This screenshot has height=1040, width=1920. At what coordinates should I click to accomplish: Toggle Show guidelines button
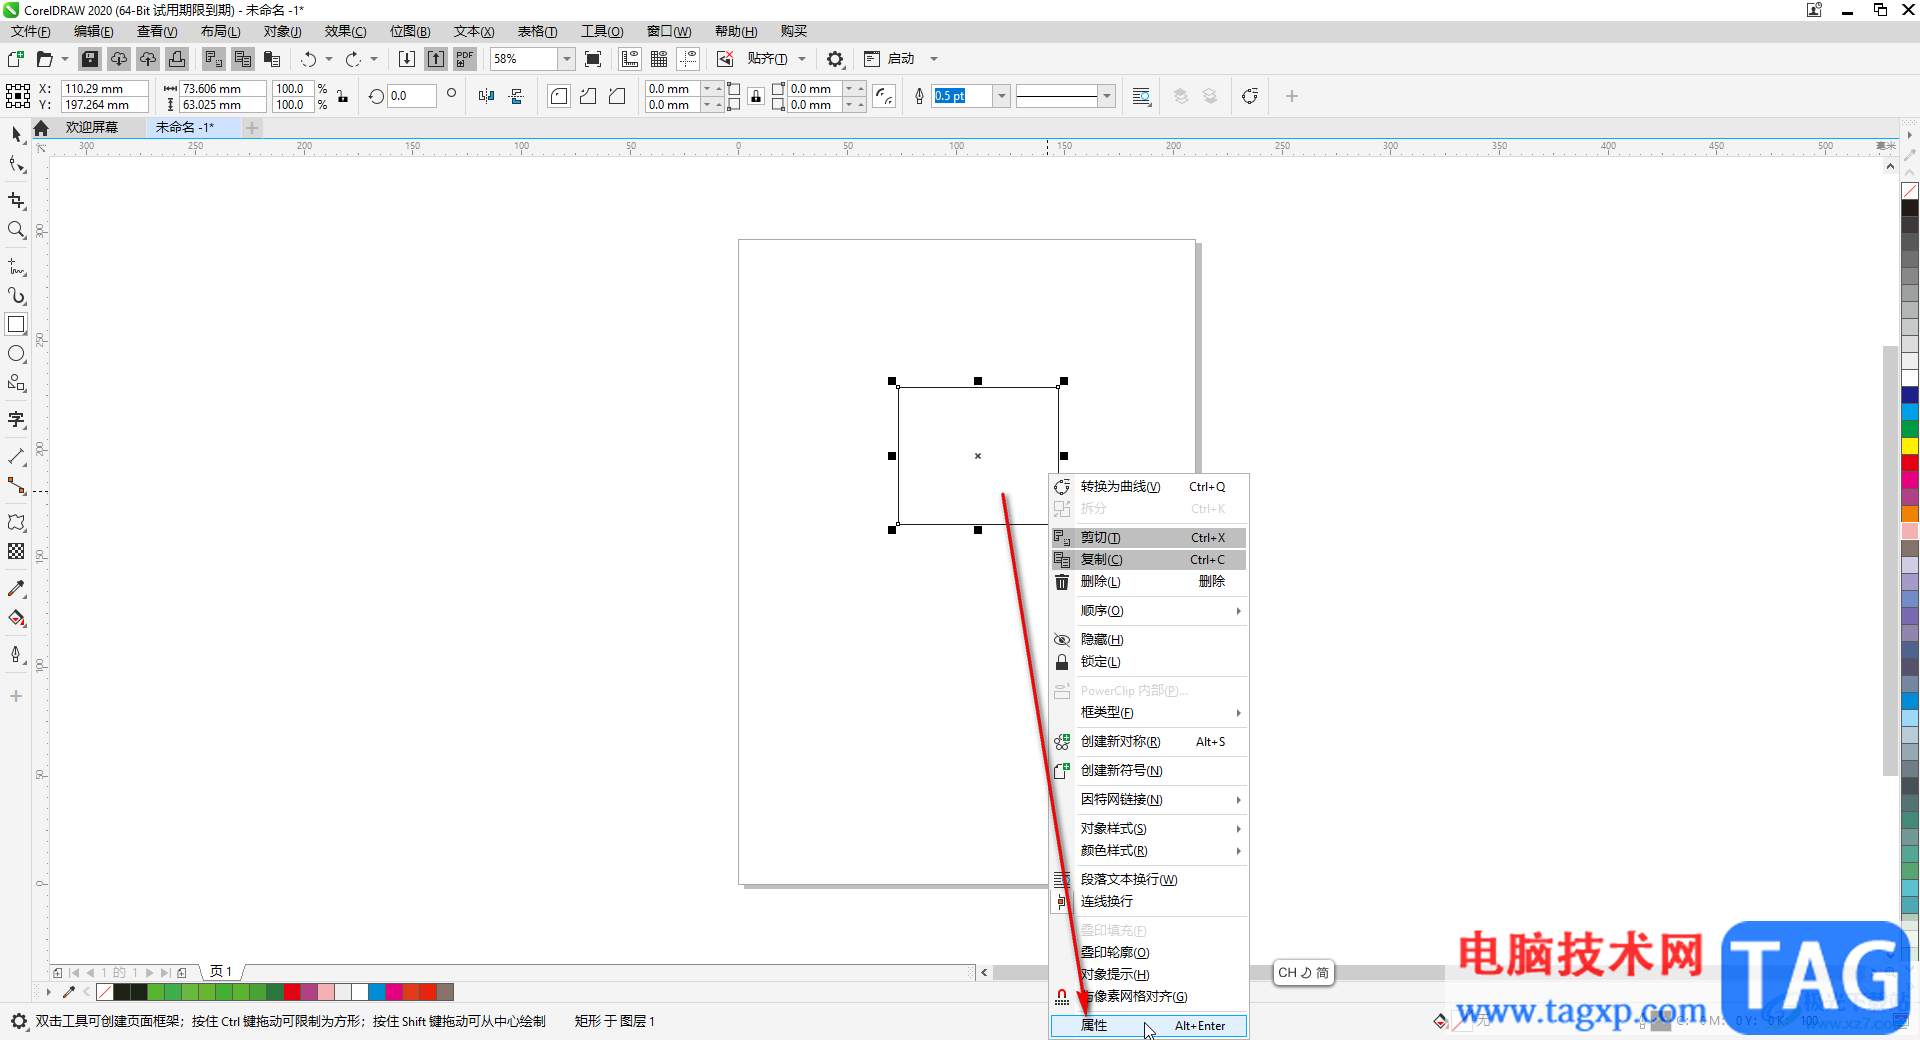[688, 59]
